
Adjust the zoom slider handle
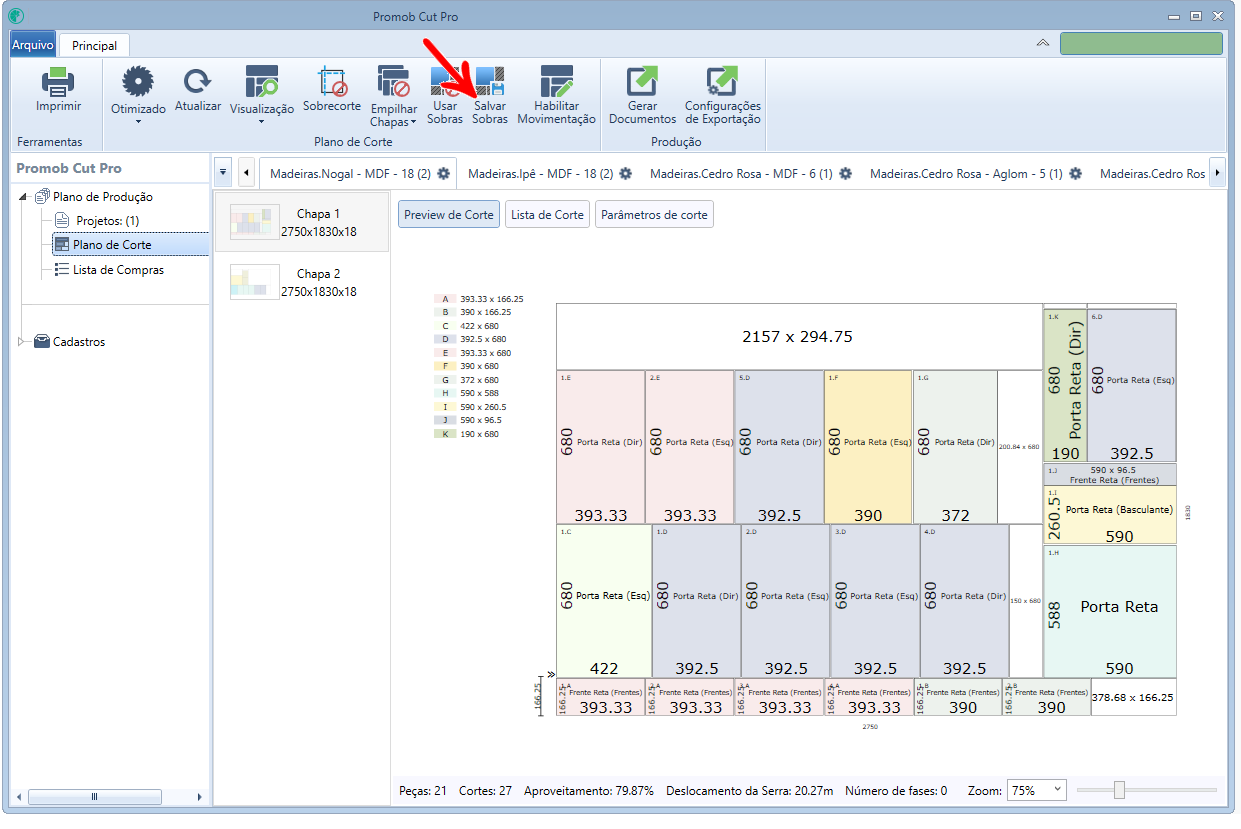point(1119,790)
